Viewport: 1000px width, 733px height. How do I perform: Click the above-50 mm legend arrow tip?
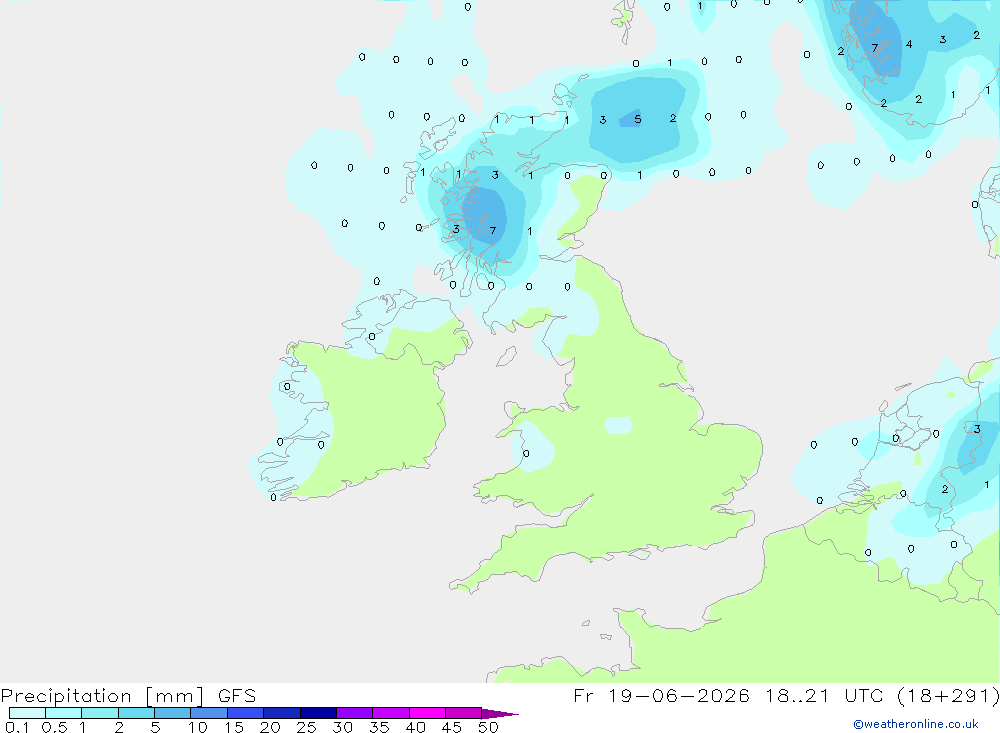(501, 714)
